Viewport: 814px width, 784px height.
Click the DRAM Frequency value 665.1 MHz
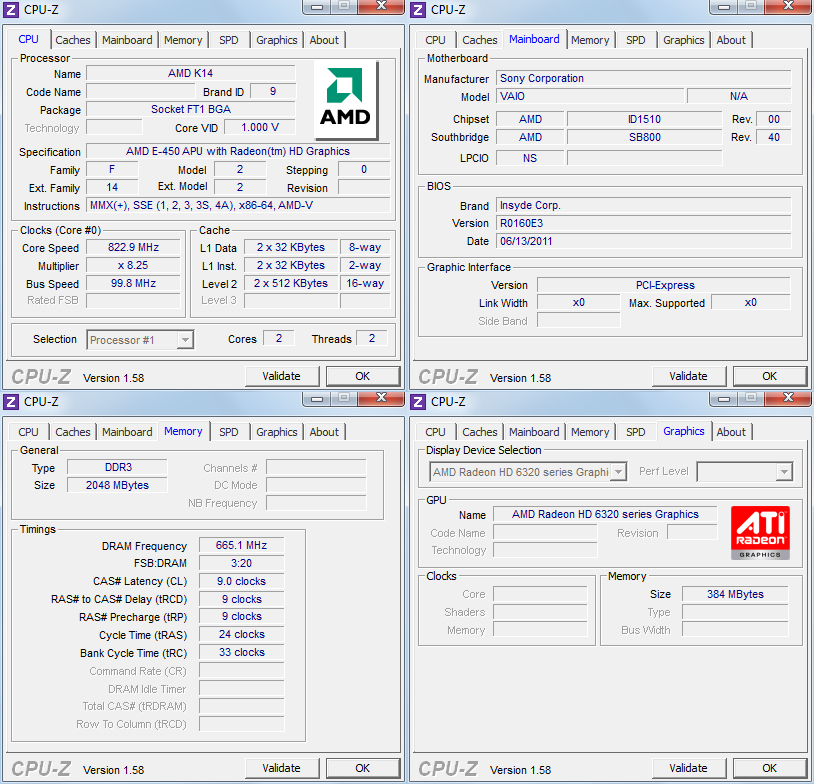click(241, 545)
